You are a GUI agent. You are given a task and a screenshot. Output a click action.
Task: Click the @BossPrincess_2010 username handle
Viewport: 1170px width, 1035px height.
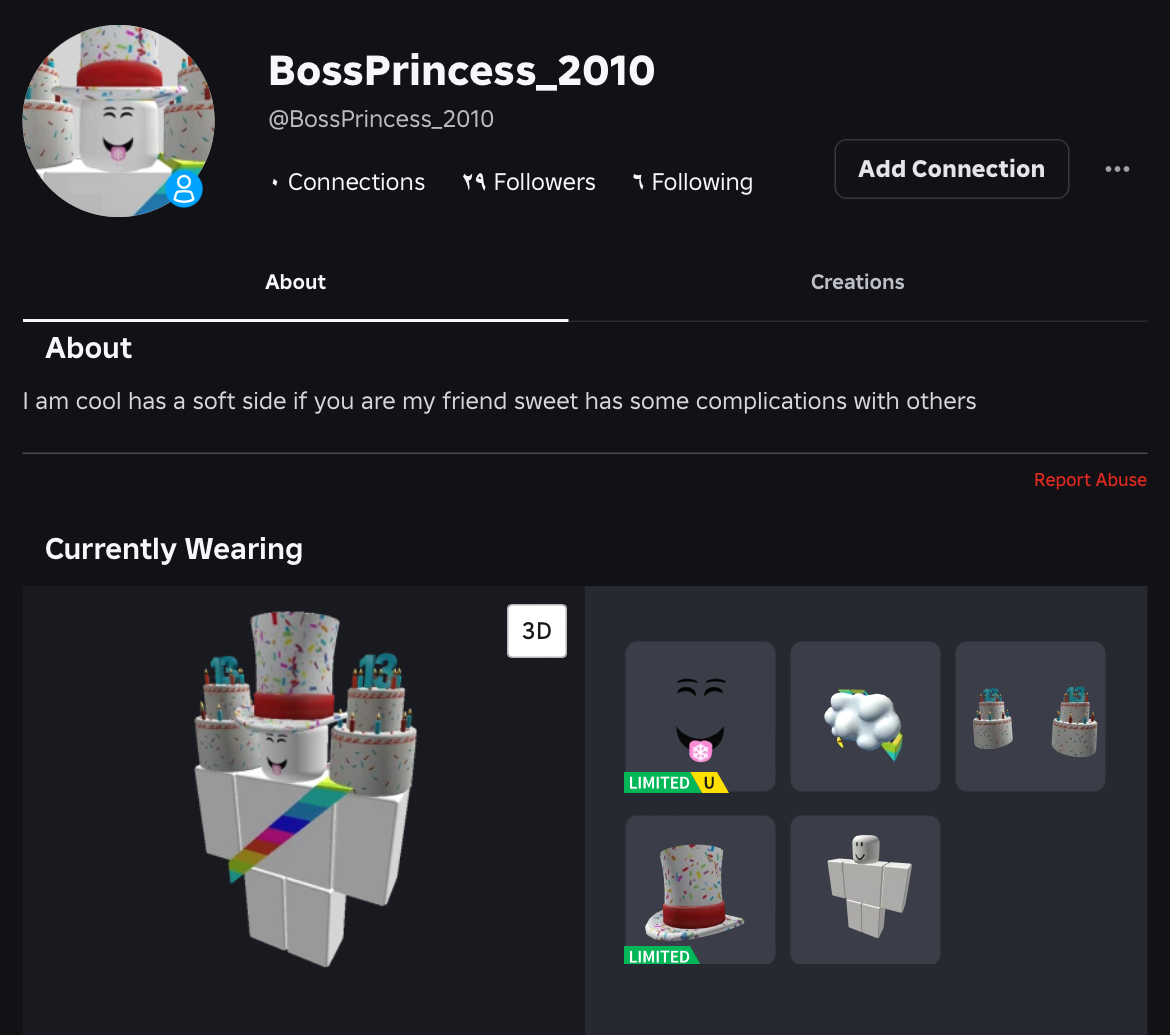381,119
